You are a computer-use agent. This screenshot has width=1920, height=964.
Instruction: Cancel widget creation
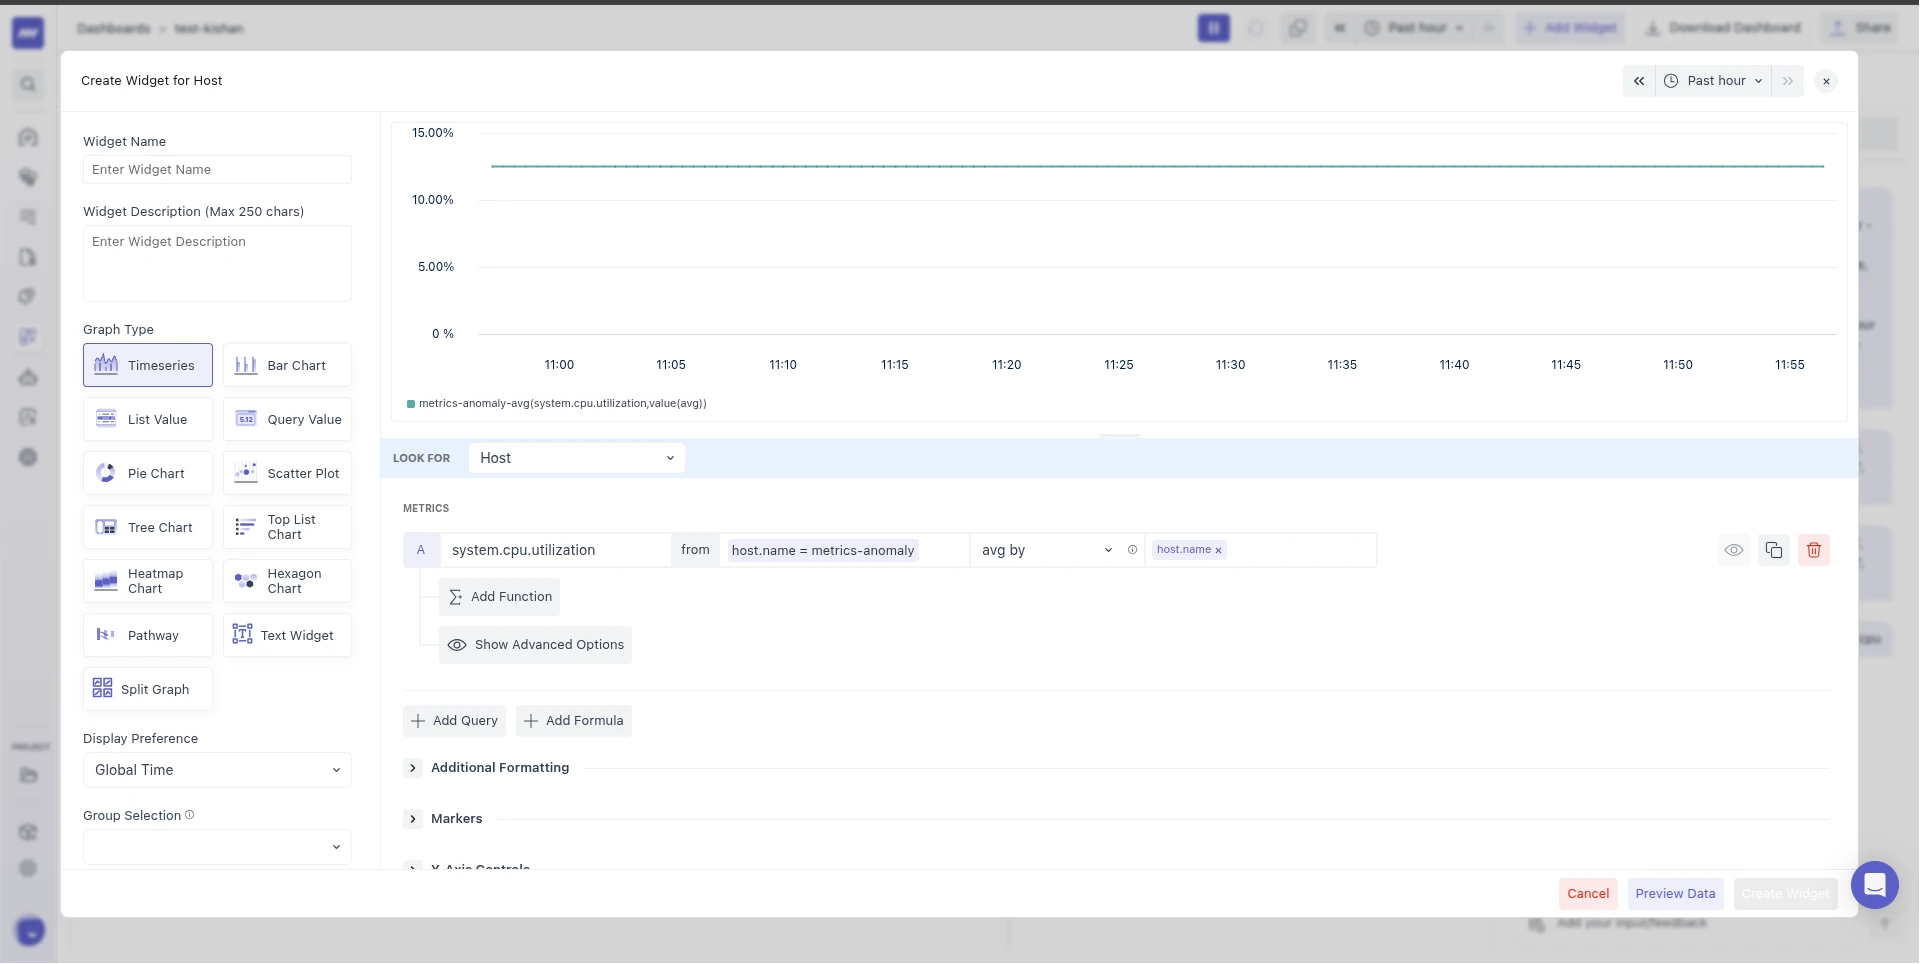[x=1588, y=894]
